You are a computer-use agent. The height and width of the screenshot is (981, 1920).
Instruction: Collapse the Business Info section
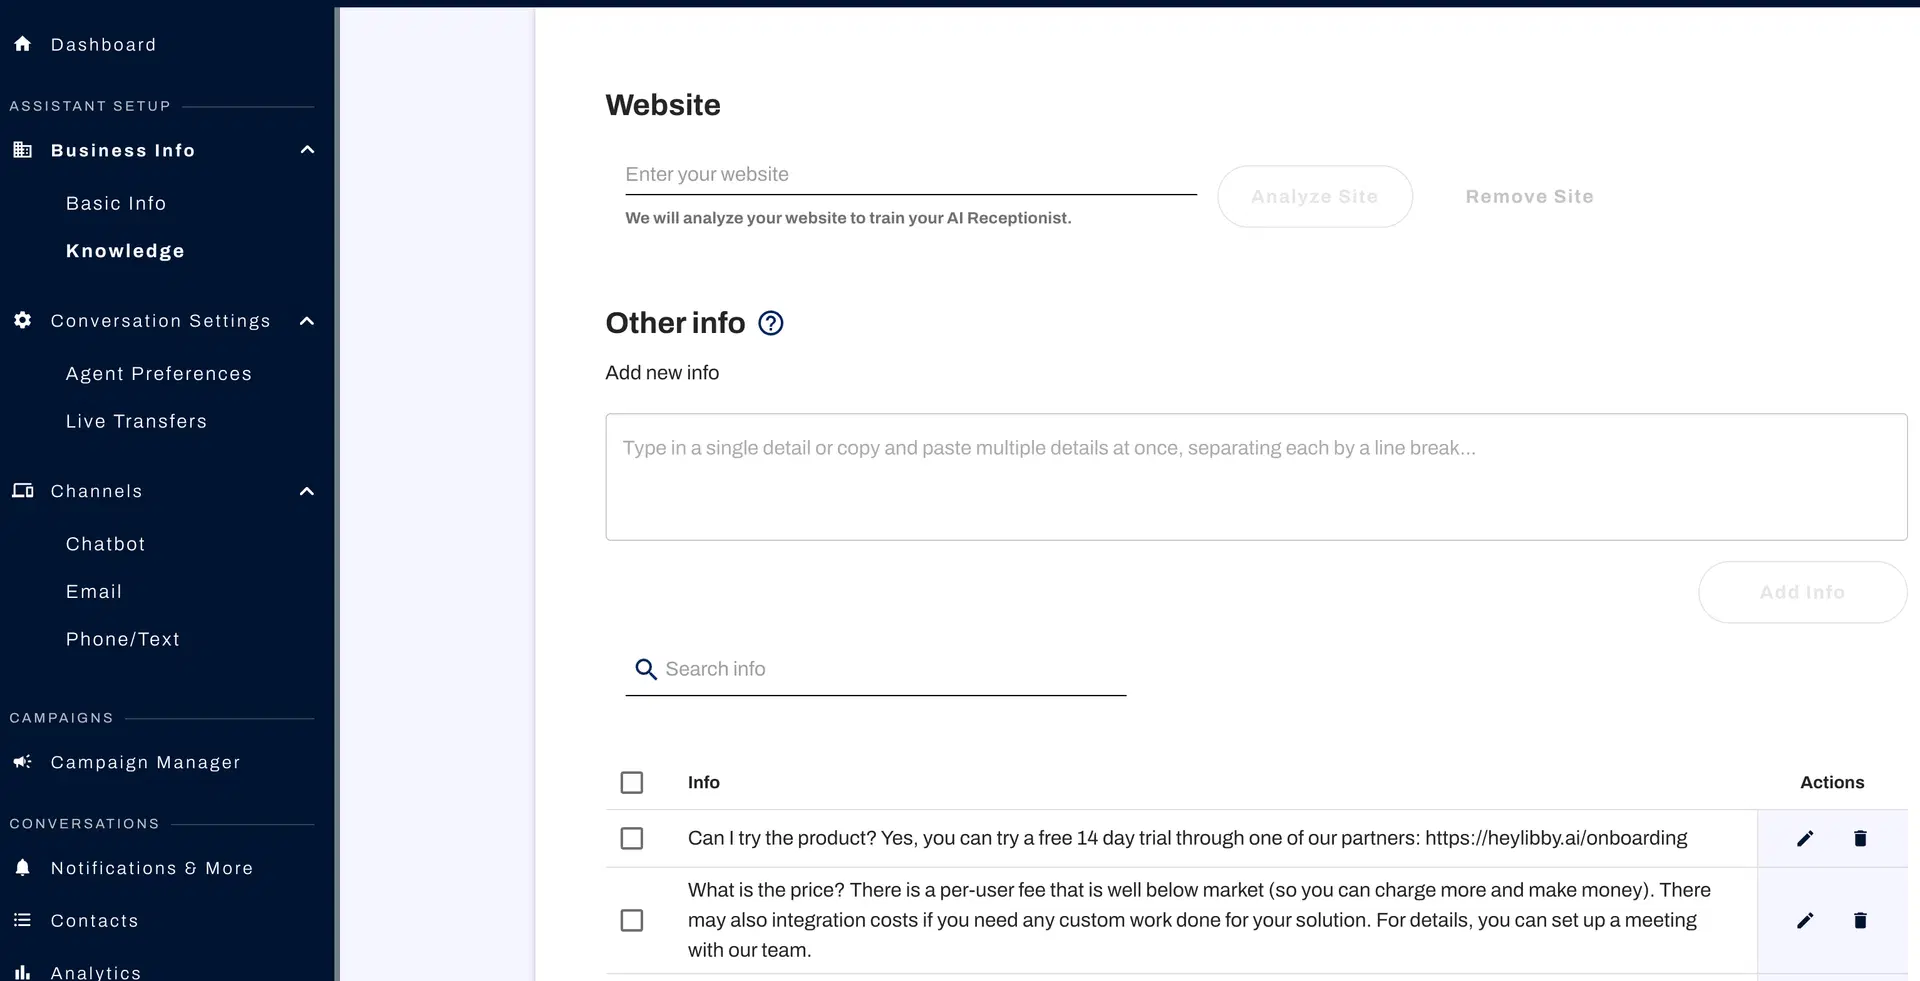(x=306, y=149)
